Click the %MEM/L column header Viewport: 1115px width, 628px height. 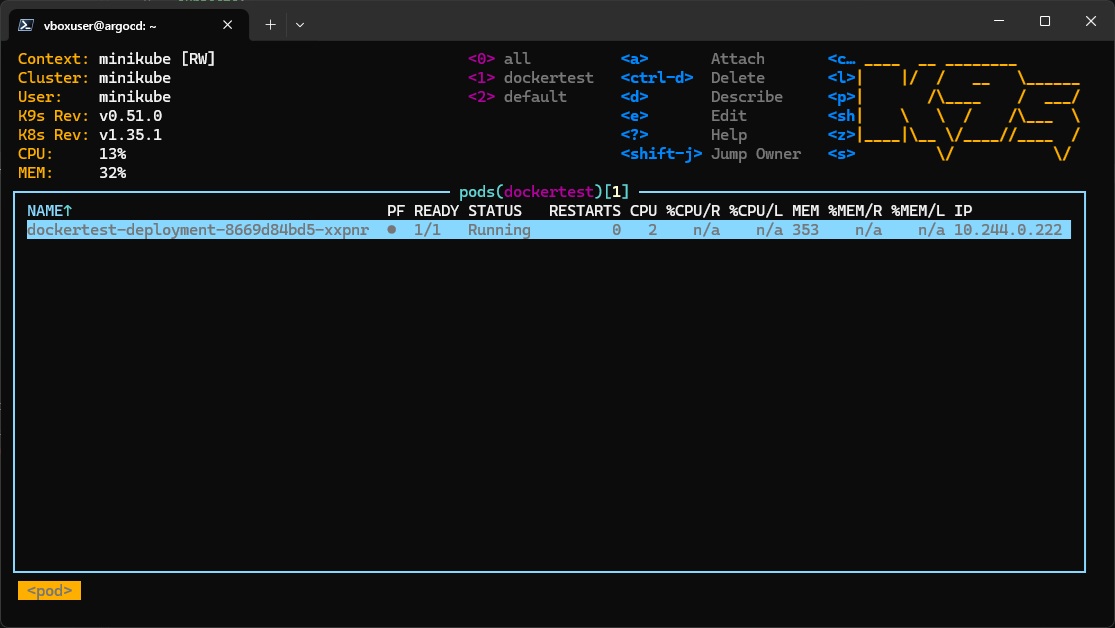tap(918, 211)
